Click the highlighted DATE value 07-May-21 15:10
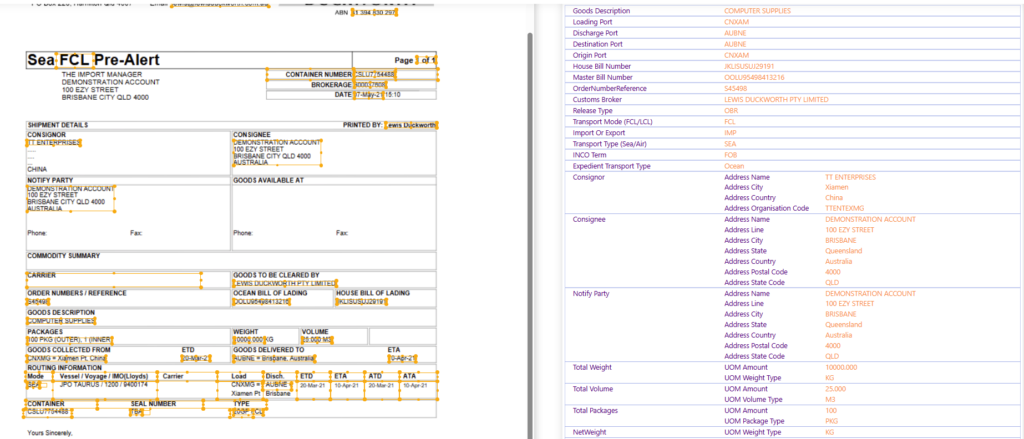Image resolution: width=1024 pixels, height=439 pixels. 377,95
